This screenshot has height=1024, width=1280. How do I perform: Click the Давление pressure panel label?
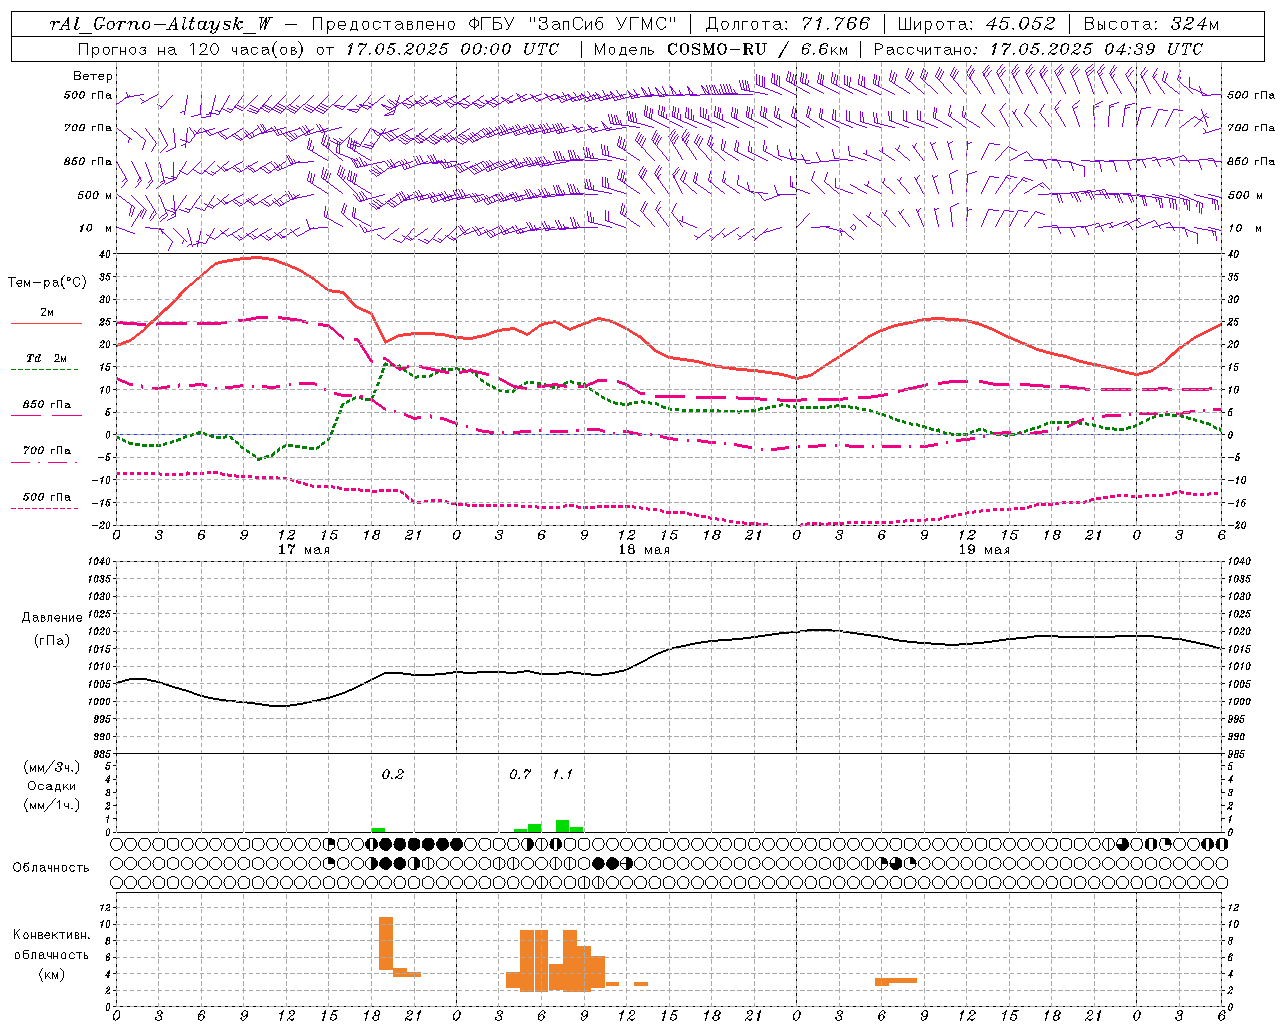point(52,618)
